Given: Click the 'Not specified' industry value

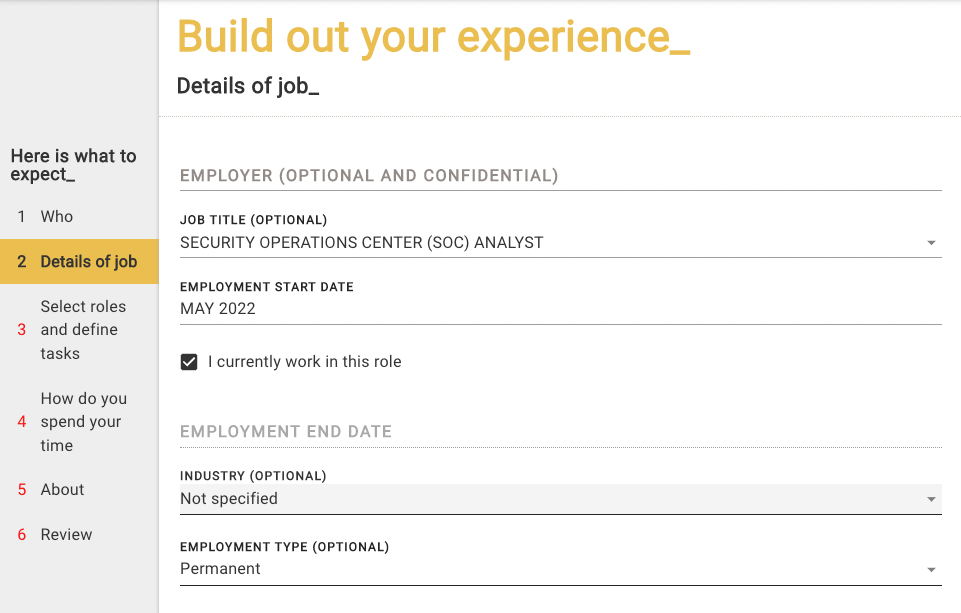Looking at the screenshot, I should [x=229, y=499].
